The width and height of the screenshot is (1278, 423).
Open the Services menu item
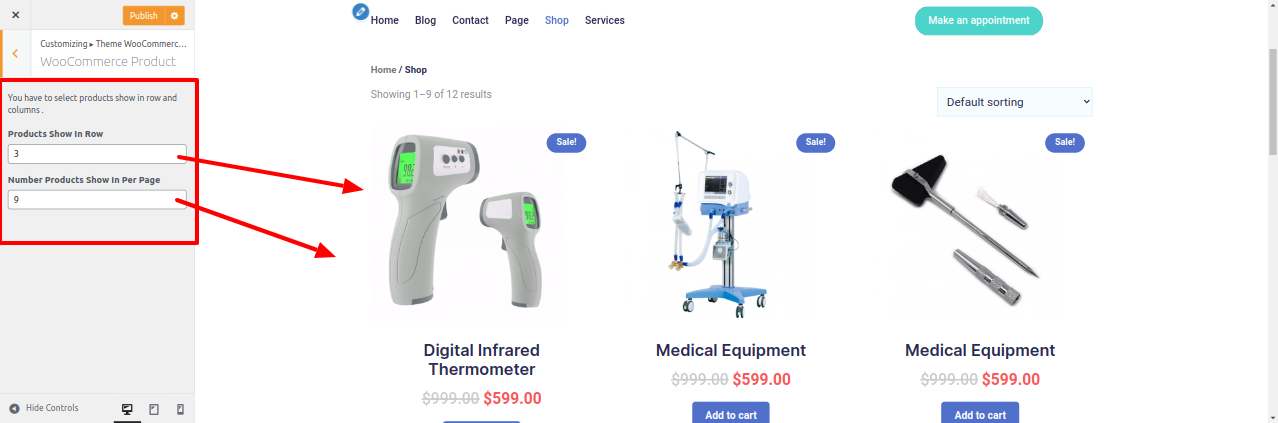(605, 20)
